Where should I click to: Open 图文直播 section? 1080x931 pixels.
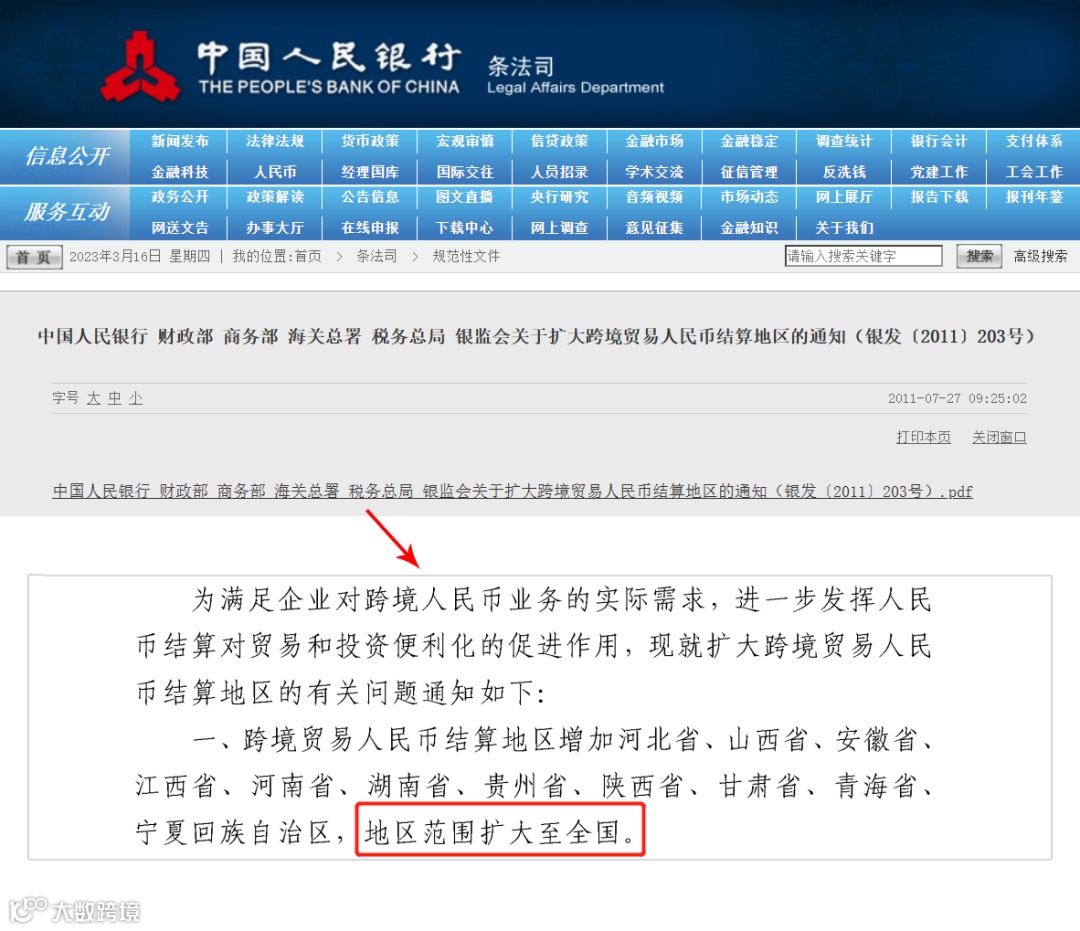point(465,197)
